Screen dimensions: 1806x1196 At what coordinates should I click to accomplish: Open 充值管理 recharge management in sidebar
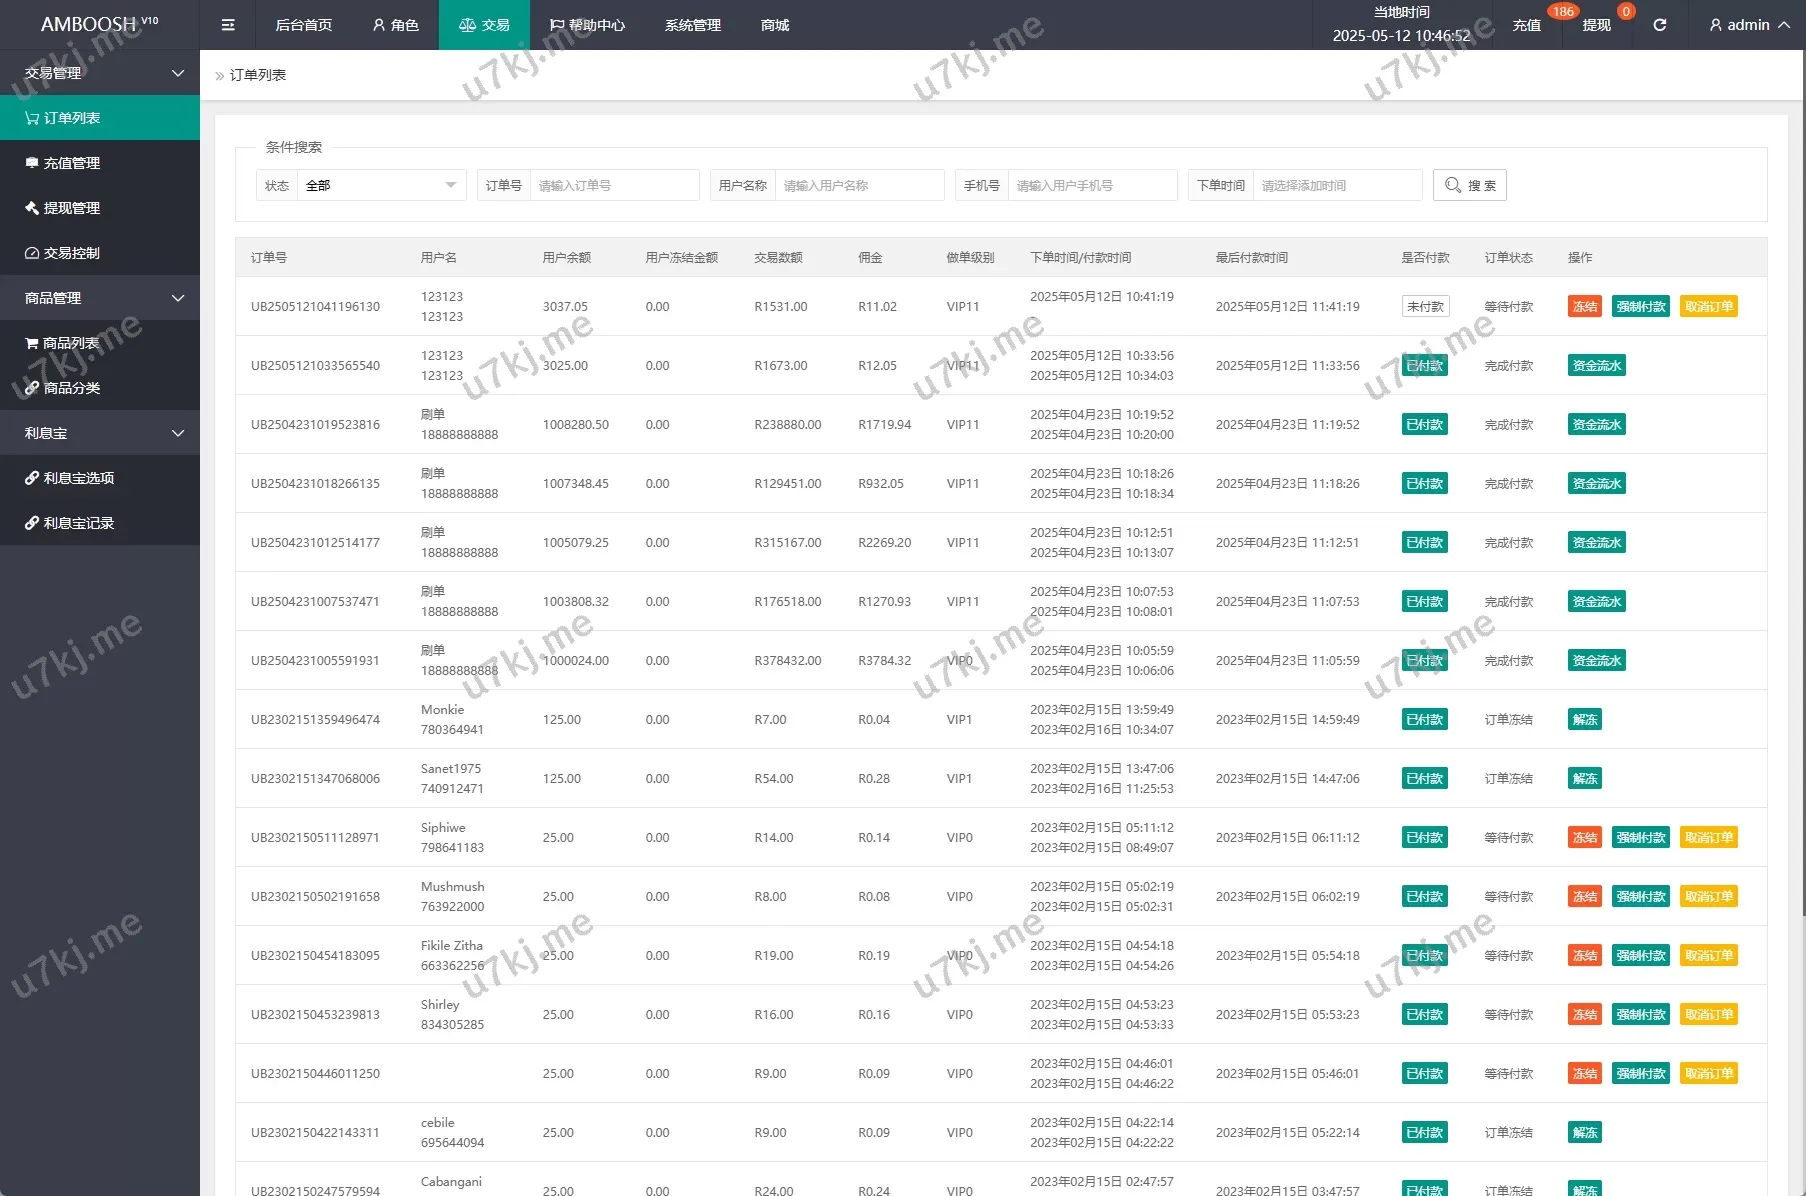(71, 163)
